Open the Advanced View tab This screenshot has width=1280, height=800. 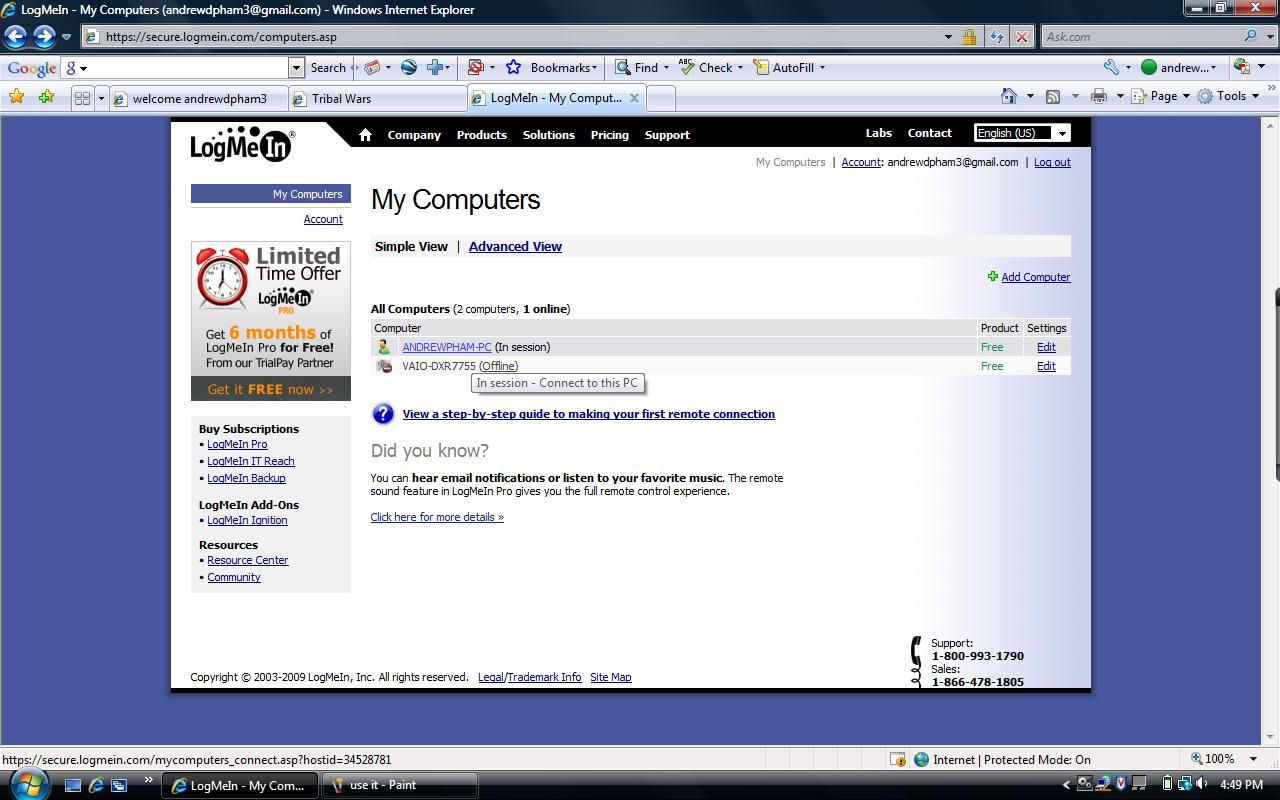515,246
